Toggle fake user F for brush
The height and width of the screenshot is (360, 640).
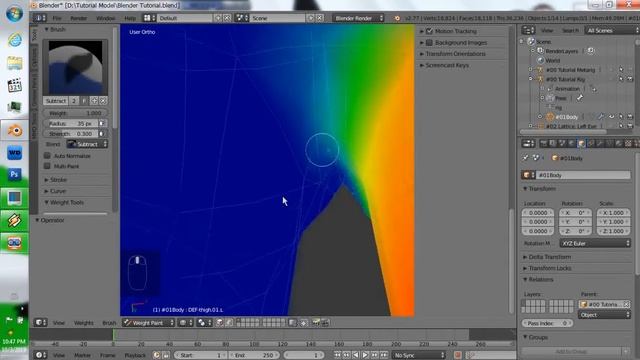click(84, 100)
